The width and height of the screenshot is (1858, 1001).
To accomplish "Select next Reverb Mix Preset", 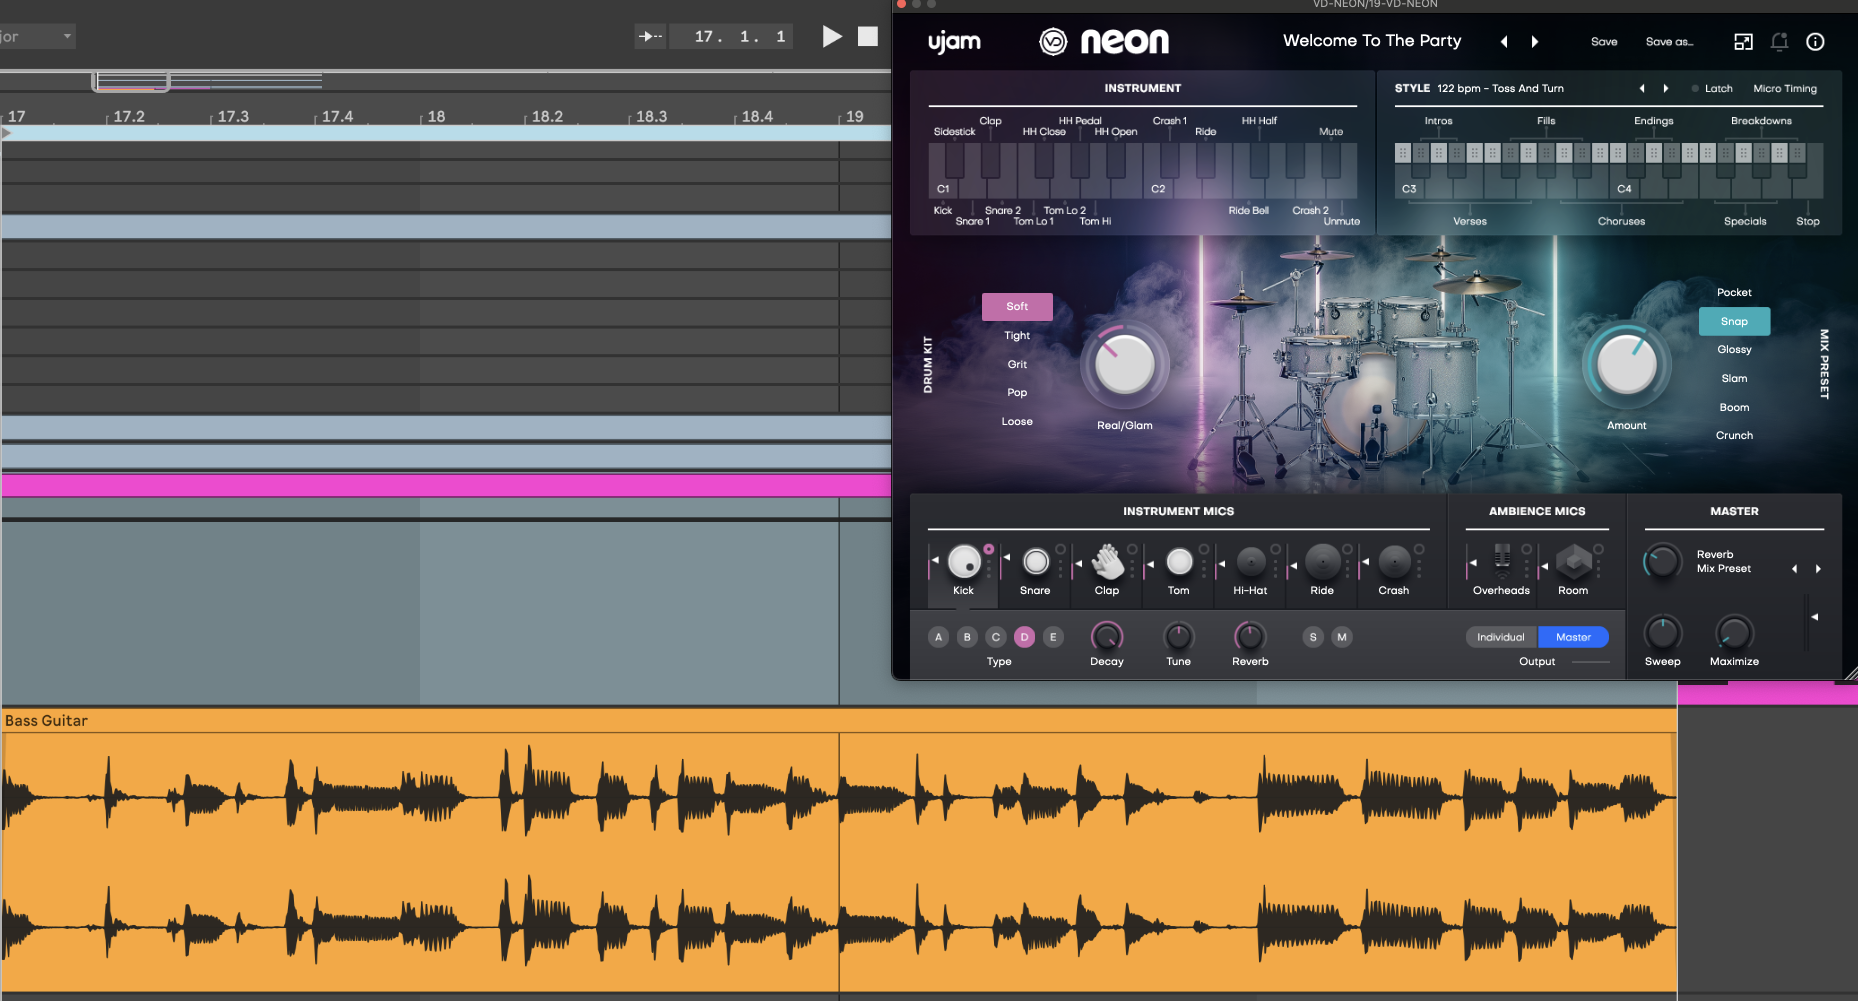I will (1818, 569).
